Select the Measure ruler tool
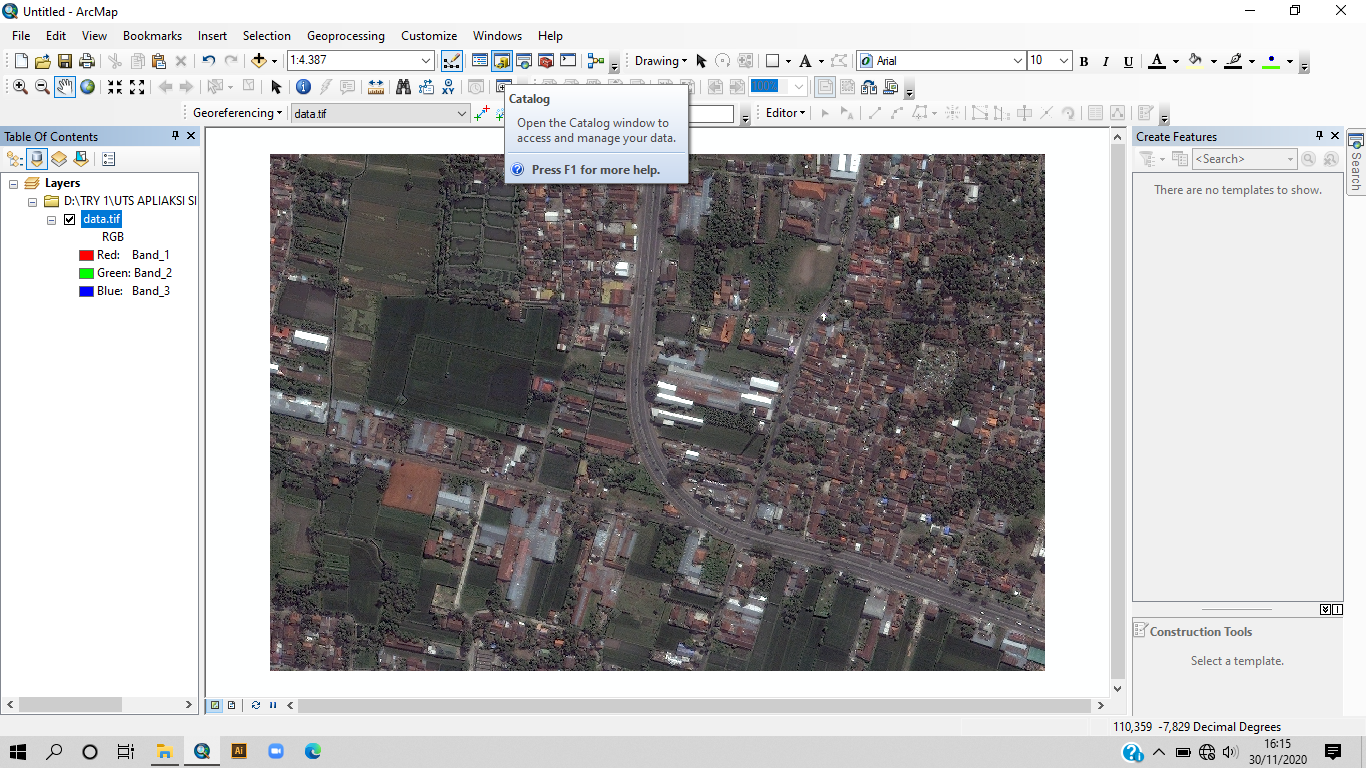1366x768 pixels. click(x=376, y=87)
